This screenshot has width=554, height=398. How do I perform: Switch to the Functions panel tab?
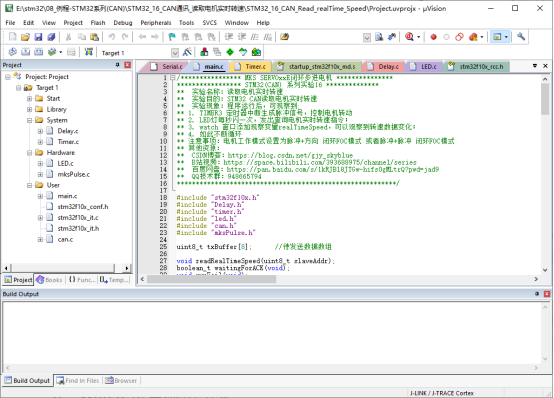point(82,280)
